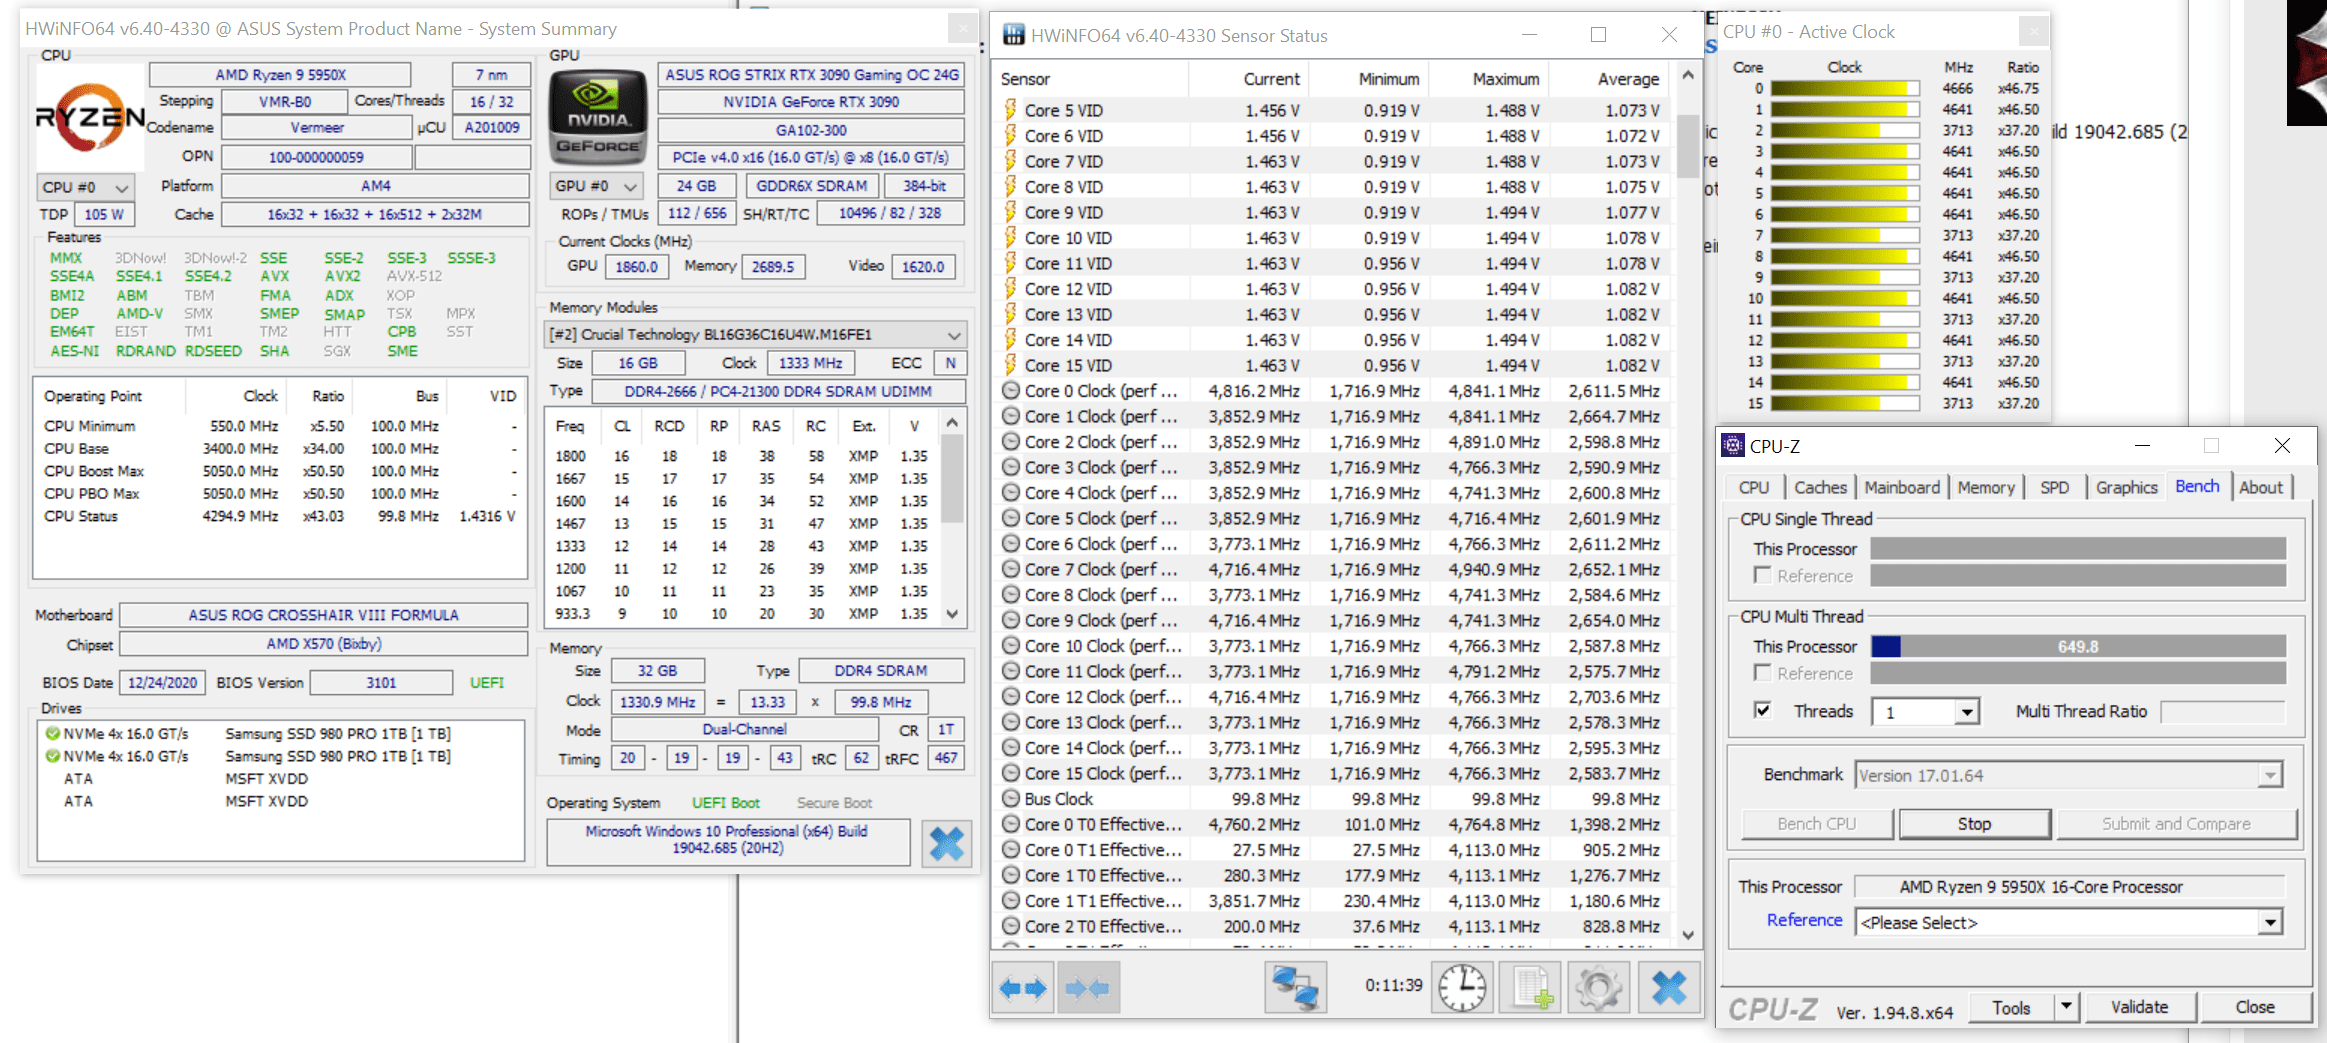2327x1043 pixels.
Task: Start logging with the sheet-plus icon
Action: 1531,988
